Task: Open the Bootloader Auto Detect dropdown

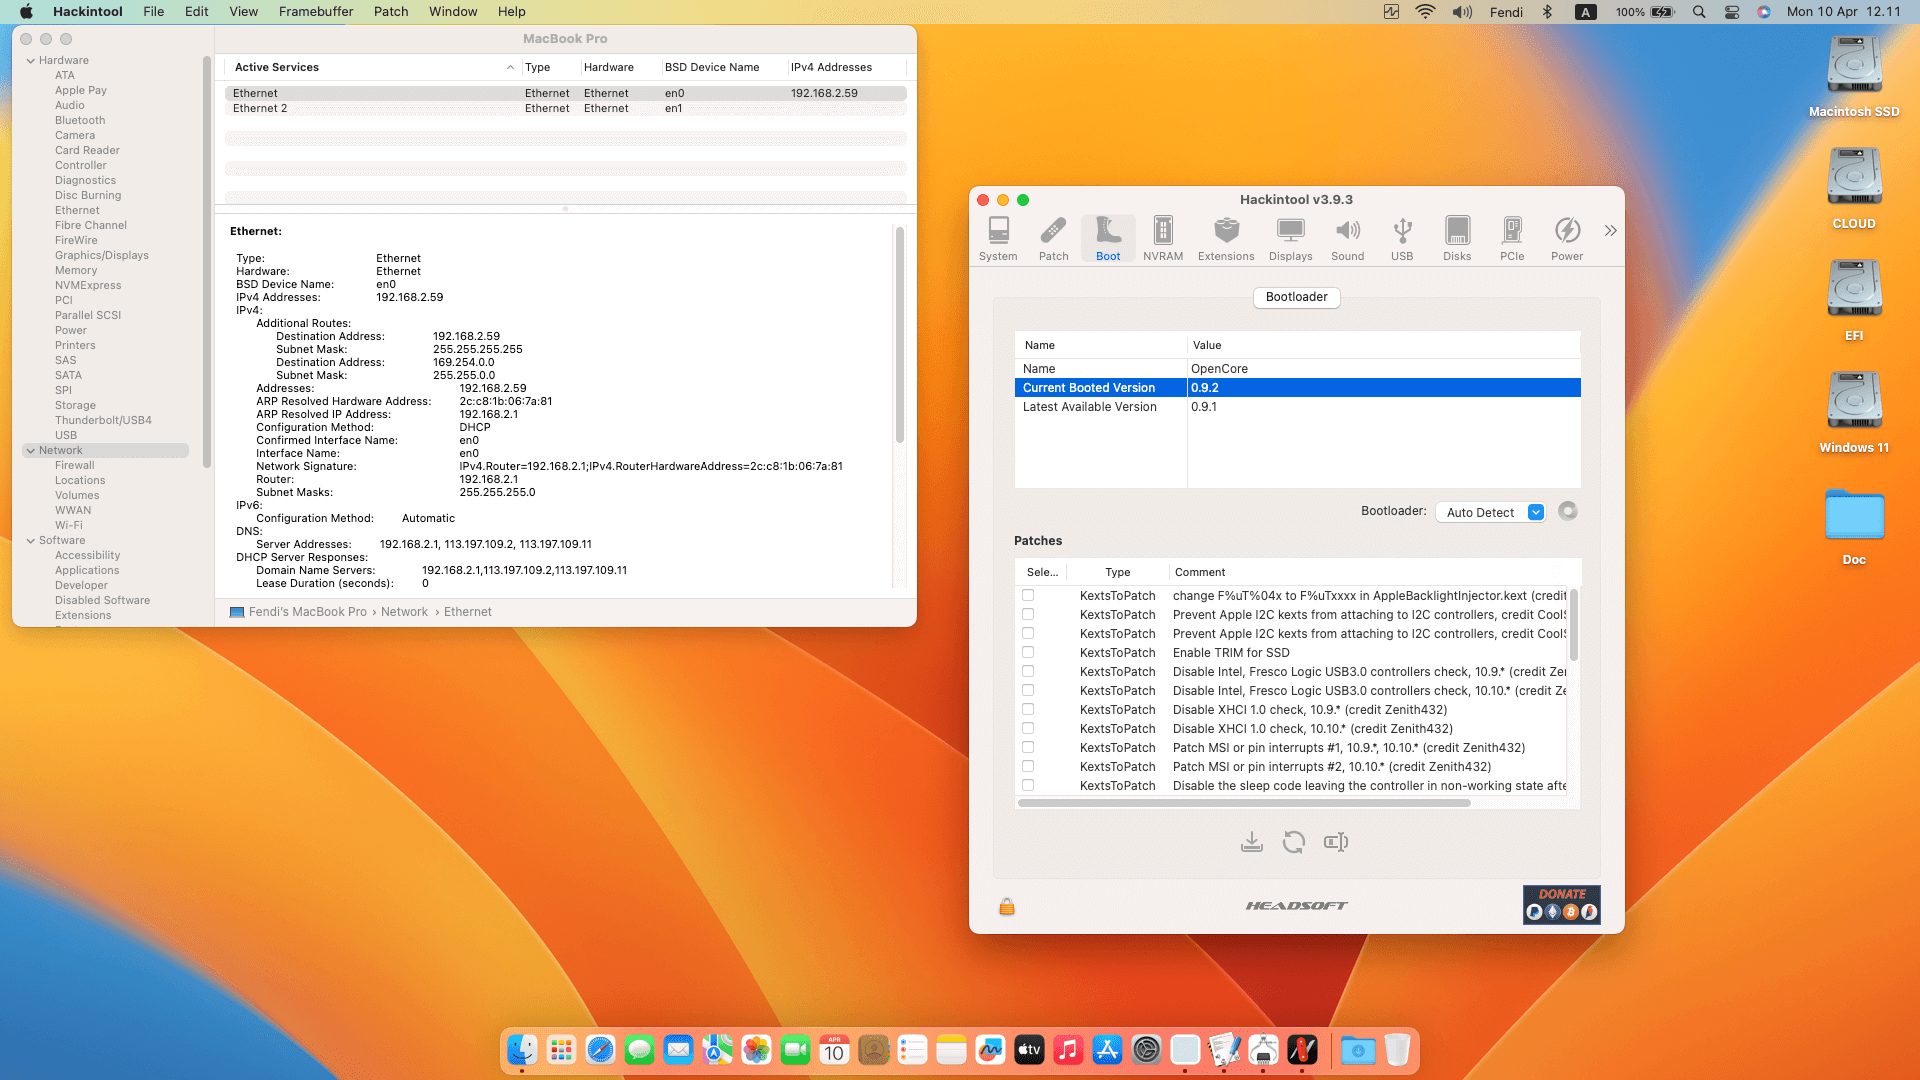Action: coord(1490,512)
